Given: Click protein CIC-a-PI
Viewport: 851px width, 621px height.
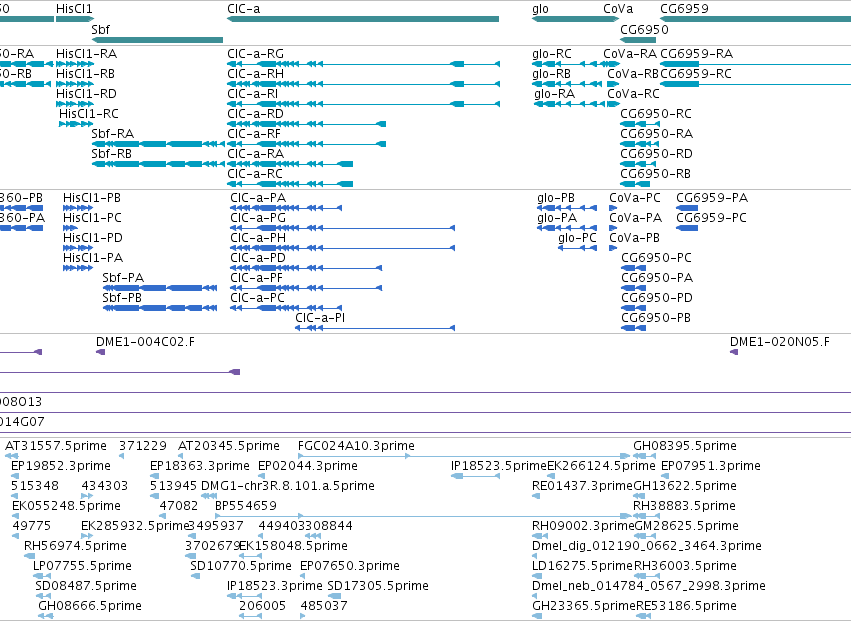Looking at the screenshot, I should click(x=375, y=328).
